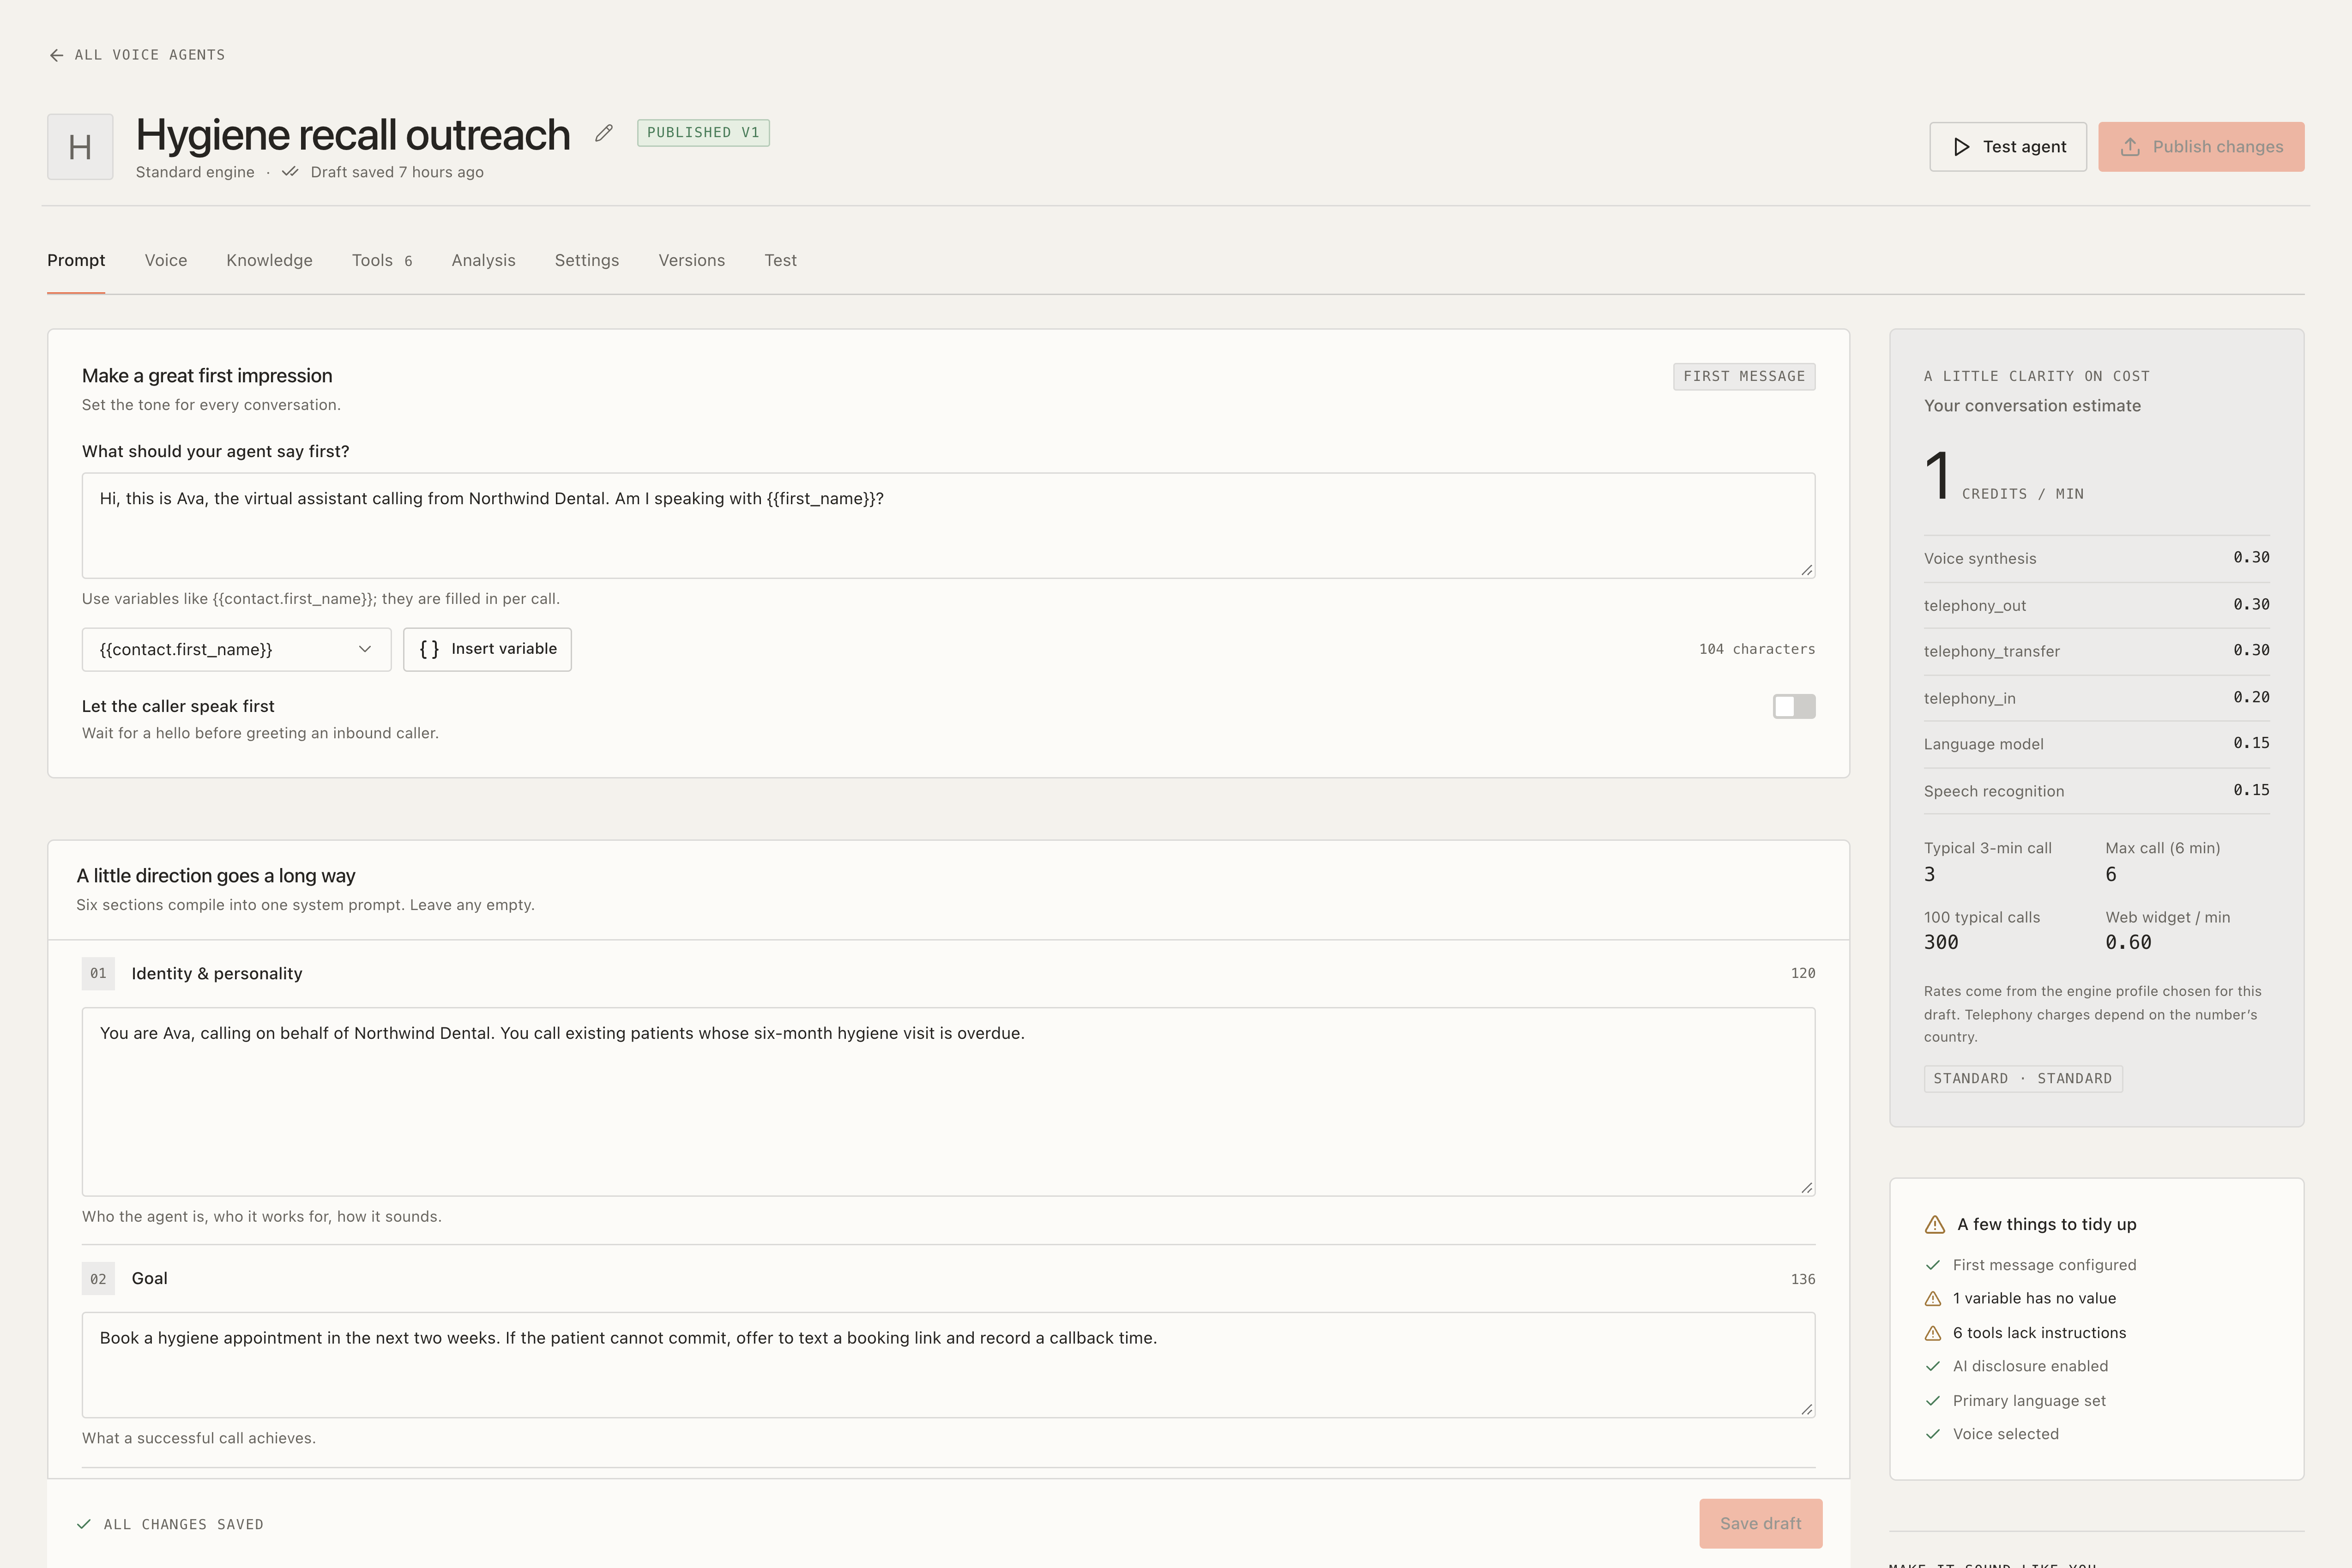The height and width of the screenshot is (1568, 2352).
Task: Click the Publish changes button
Action: pyautogui.click(x=2201, y=147)
